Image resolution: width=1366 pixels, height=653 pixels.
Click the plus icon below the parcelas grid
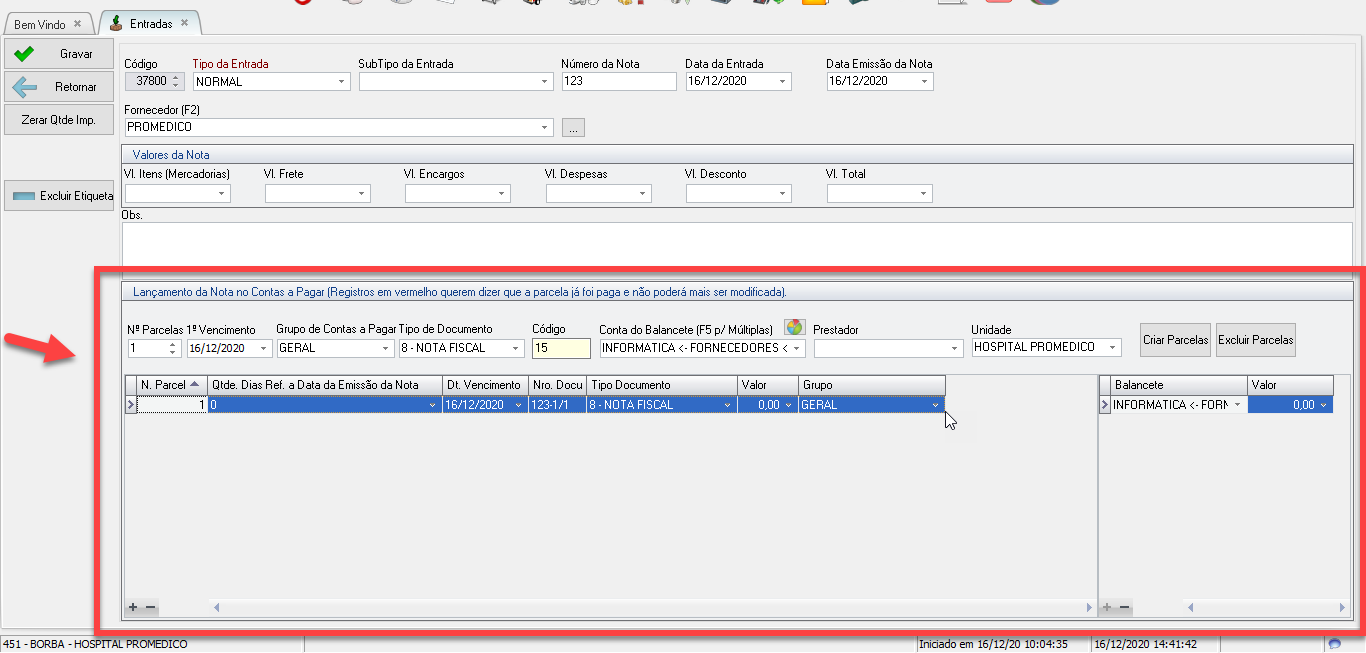point(133,607)
